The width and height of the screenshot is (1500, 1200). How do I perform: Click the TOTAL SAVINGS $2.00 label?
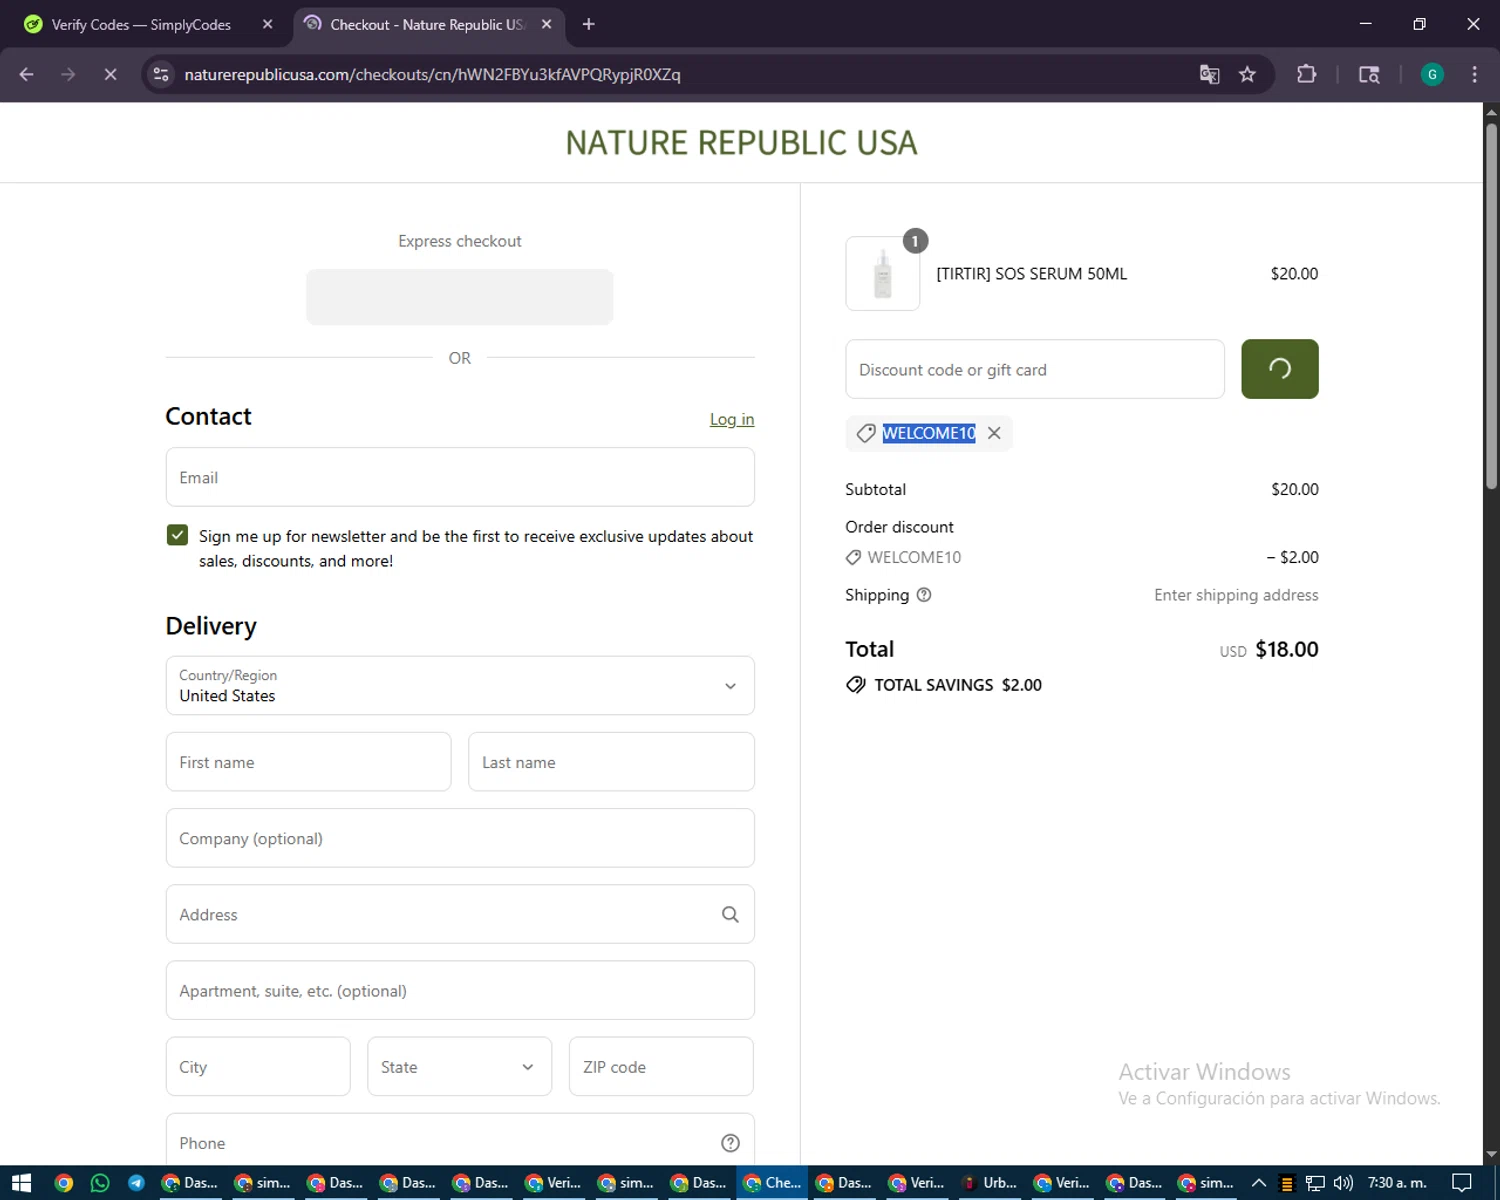pos(958,685)
